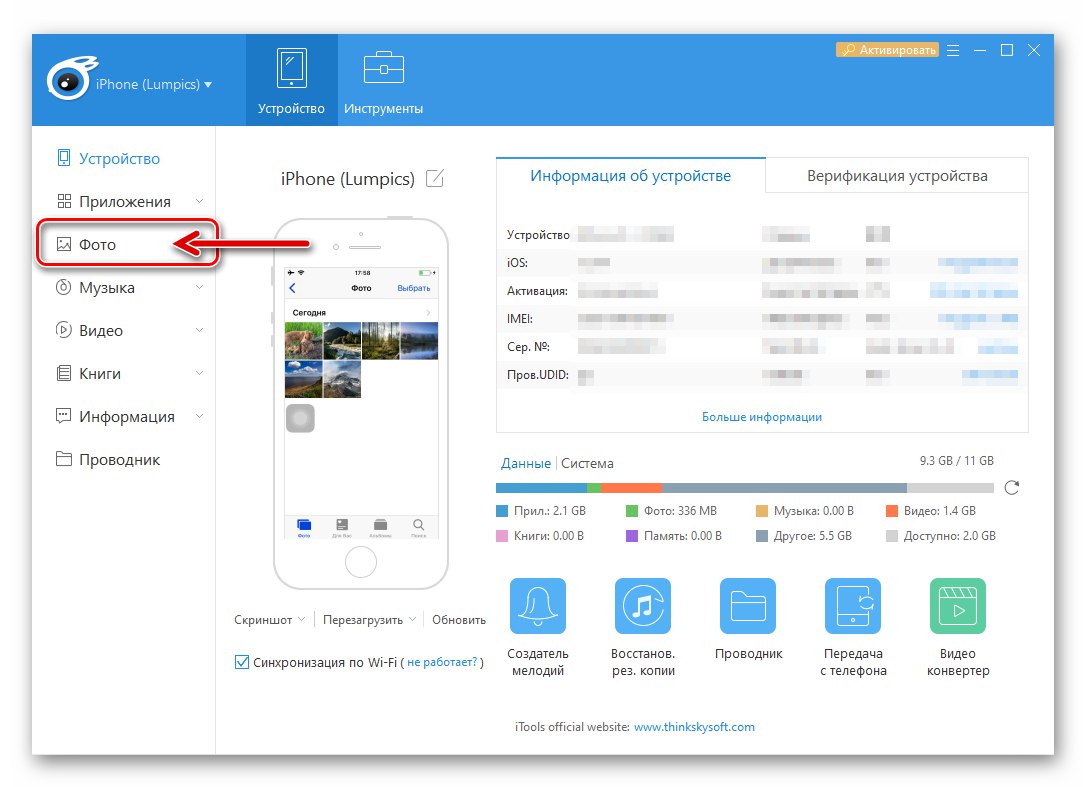Click the Фото sidebar picture icon

[x=64, y=244]
